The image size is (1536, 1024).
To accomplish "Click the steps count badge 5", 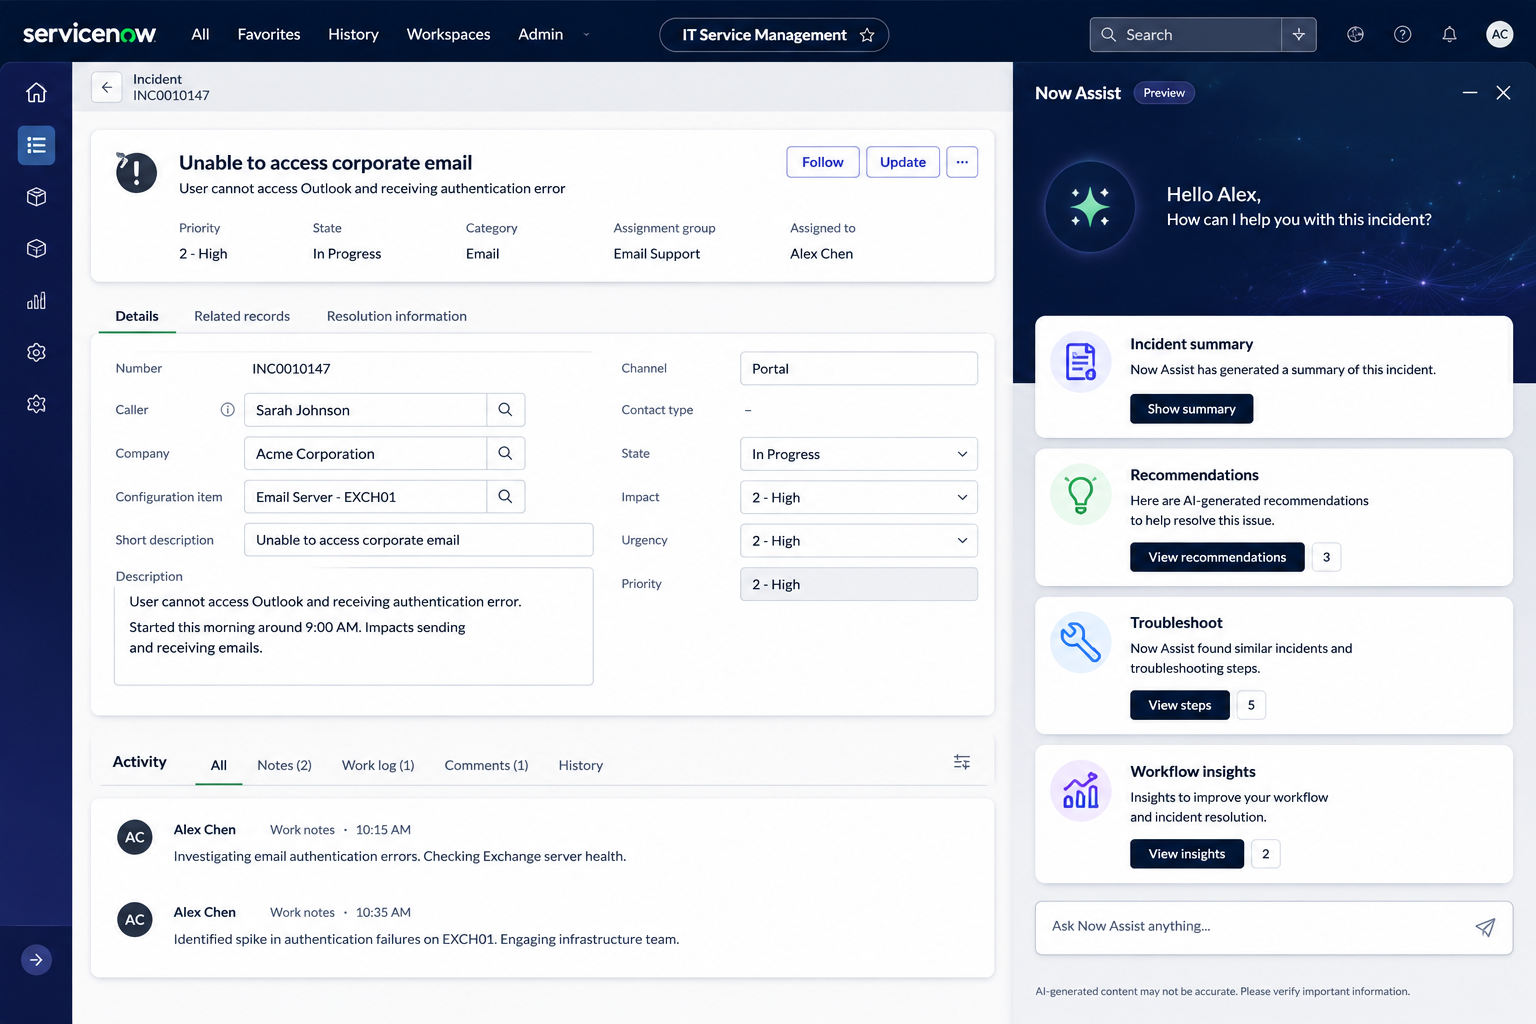I will click(x=1251, y=705).
